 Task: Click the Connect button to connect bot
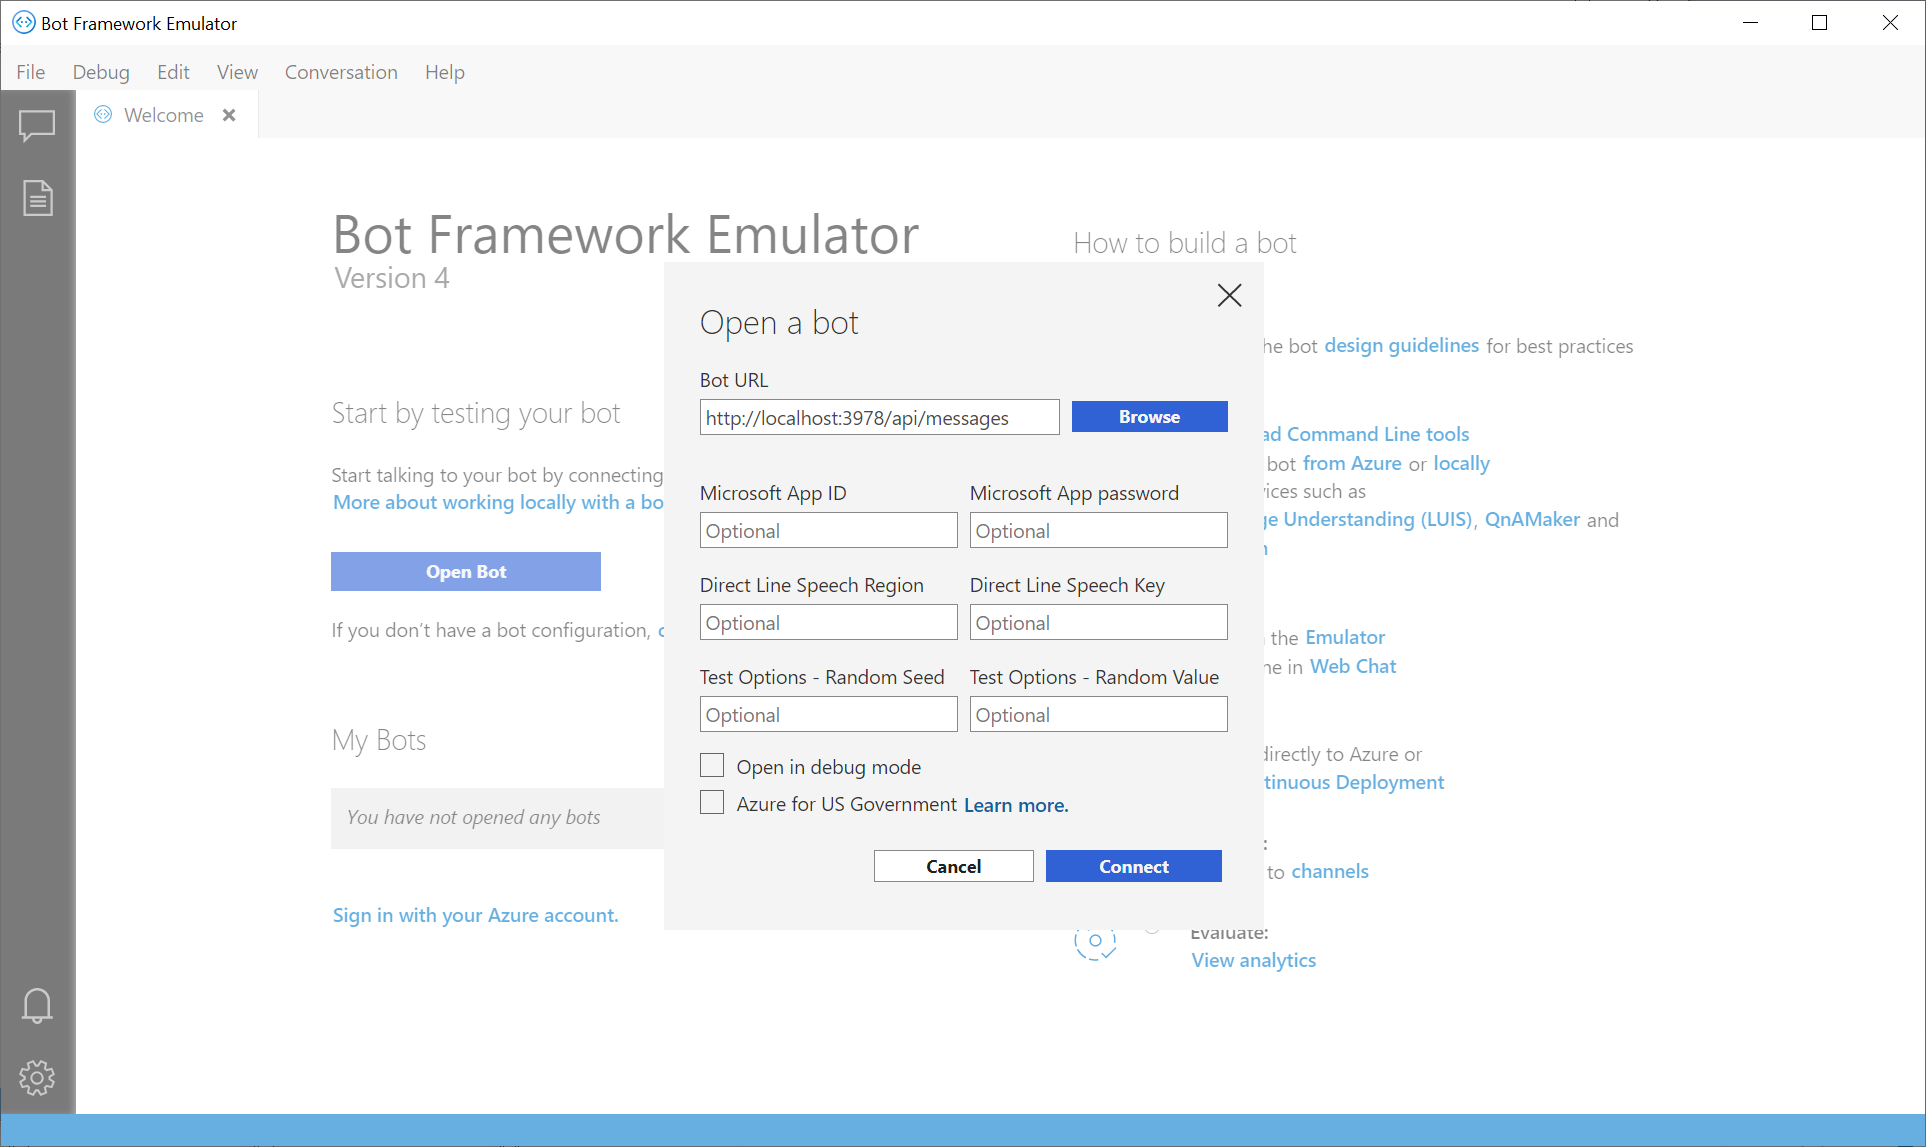tap(1134, 866)
